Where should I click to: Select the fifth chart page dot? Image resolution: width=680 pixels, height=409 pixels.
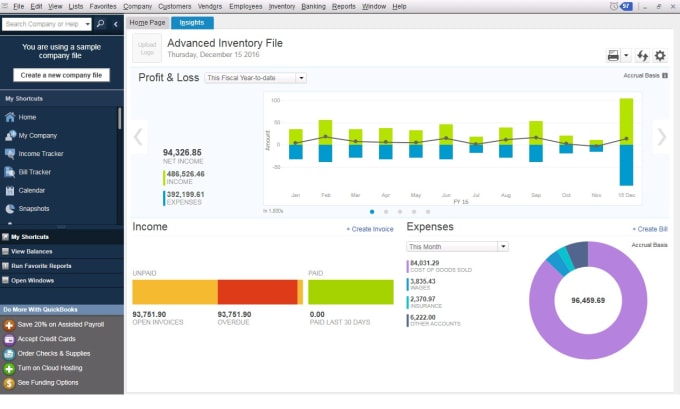(428, 212)
